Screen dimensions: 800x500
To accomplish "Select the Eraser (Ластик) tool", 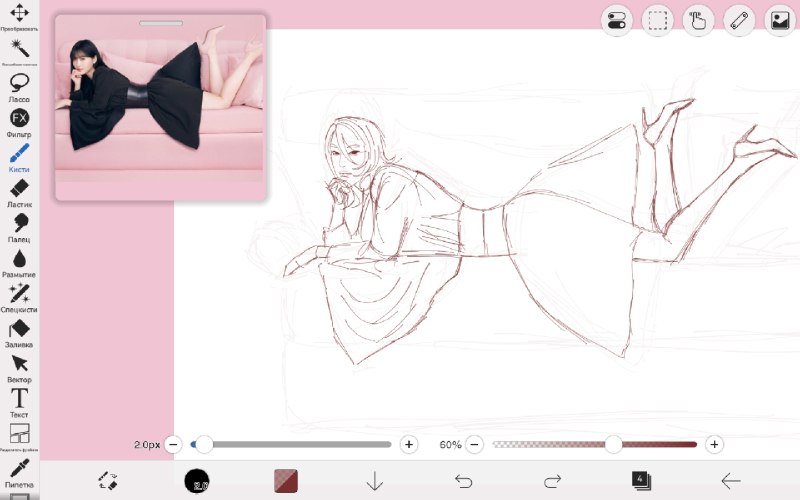I will pos(19,193).
